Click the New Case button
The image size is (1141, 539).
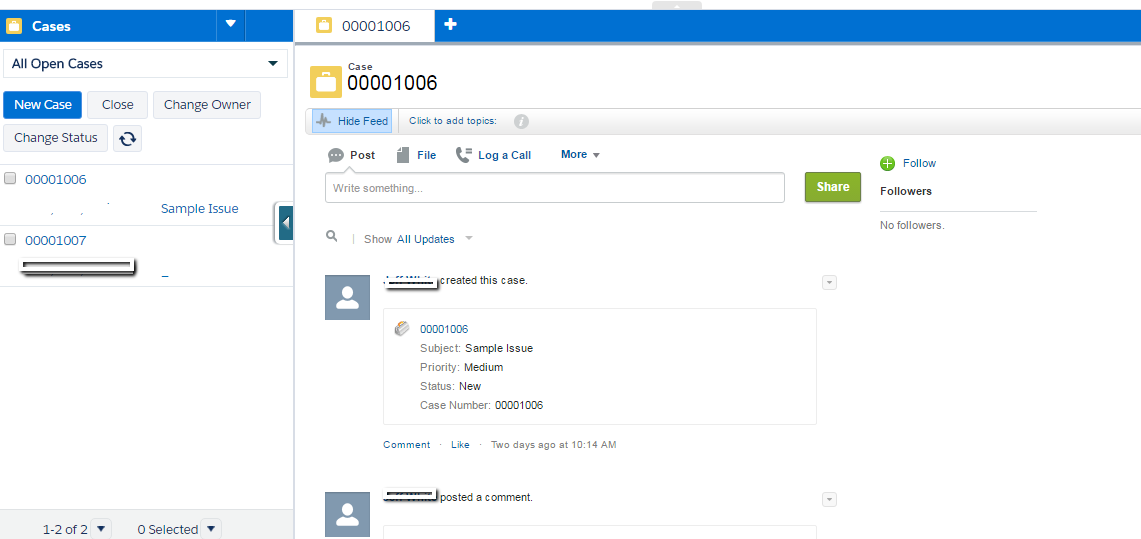[43, 105]
